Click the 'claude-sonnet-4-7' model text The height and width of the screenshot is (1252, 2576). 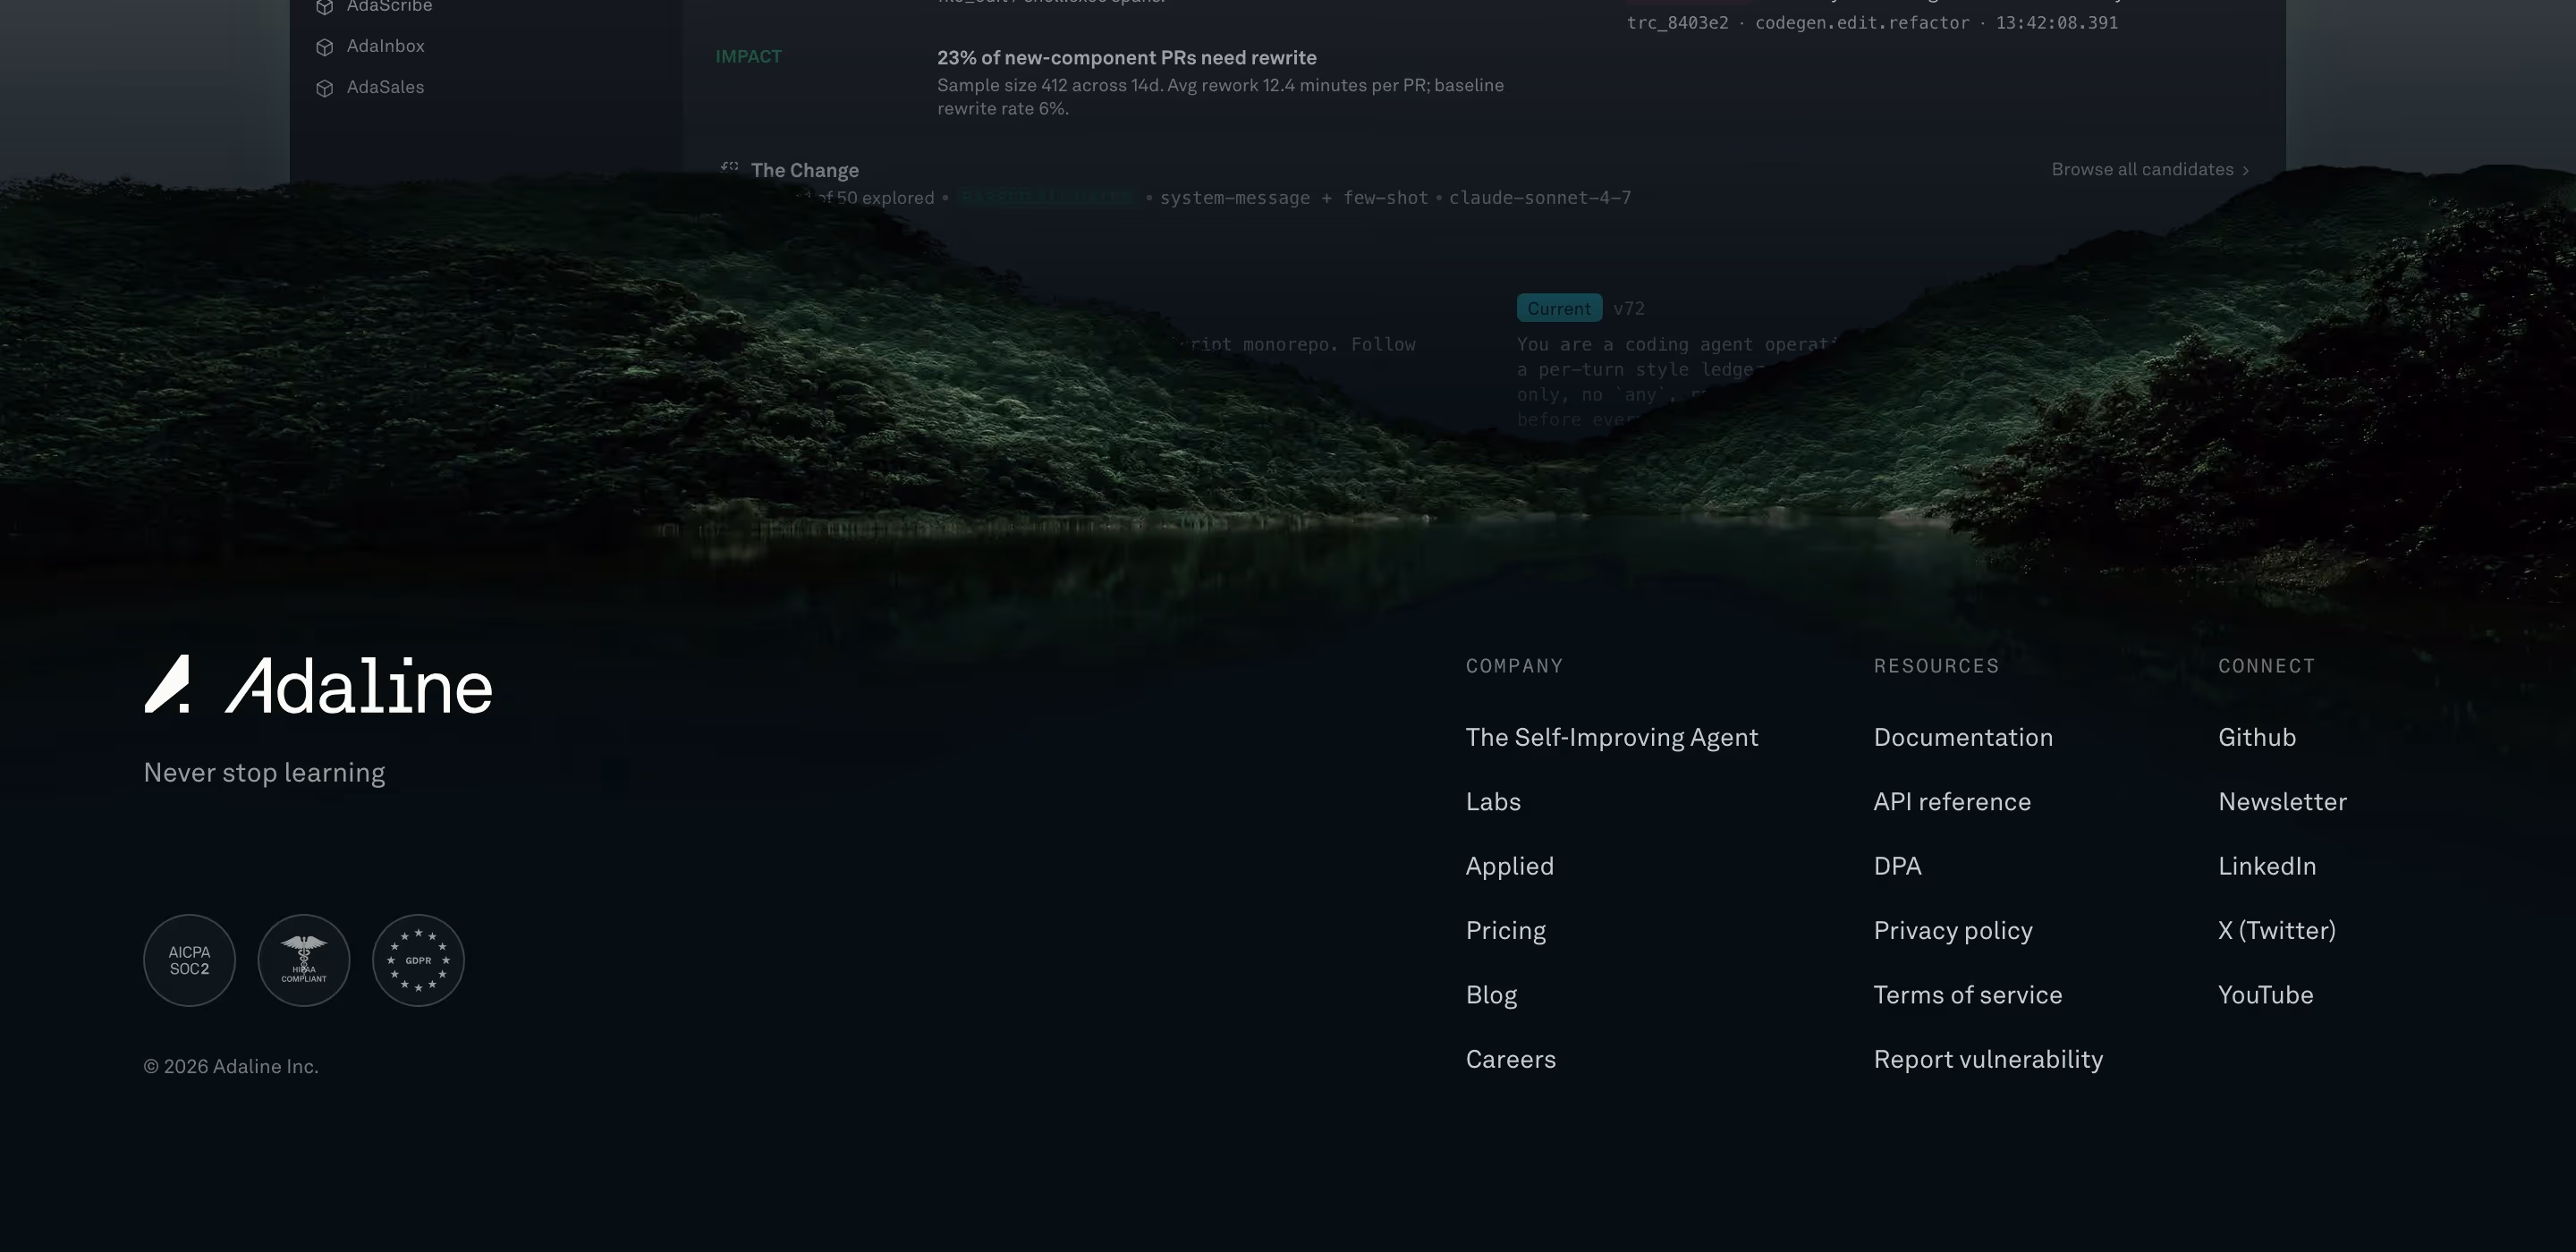(1540, 197)
